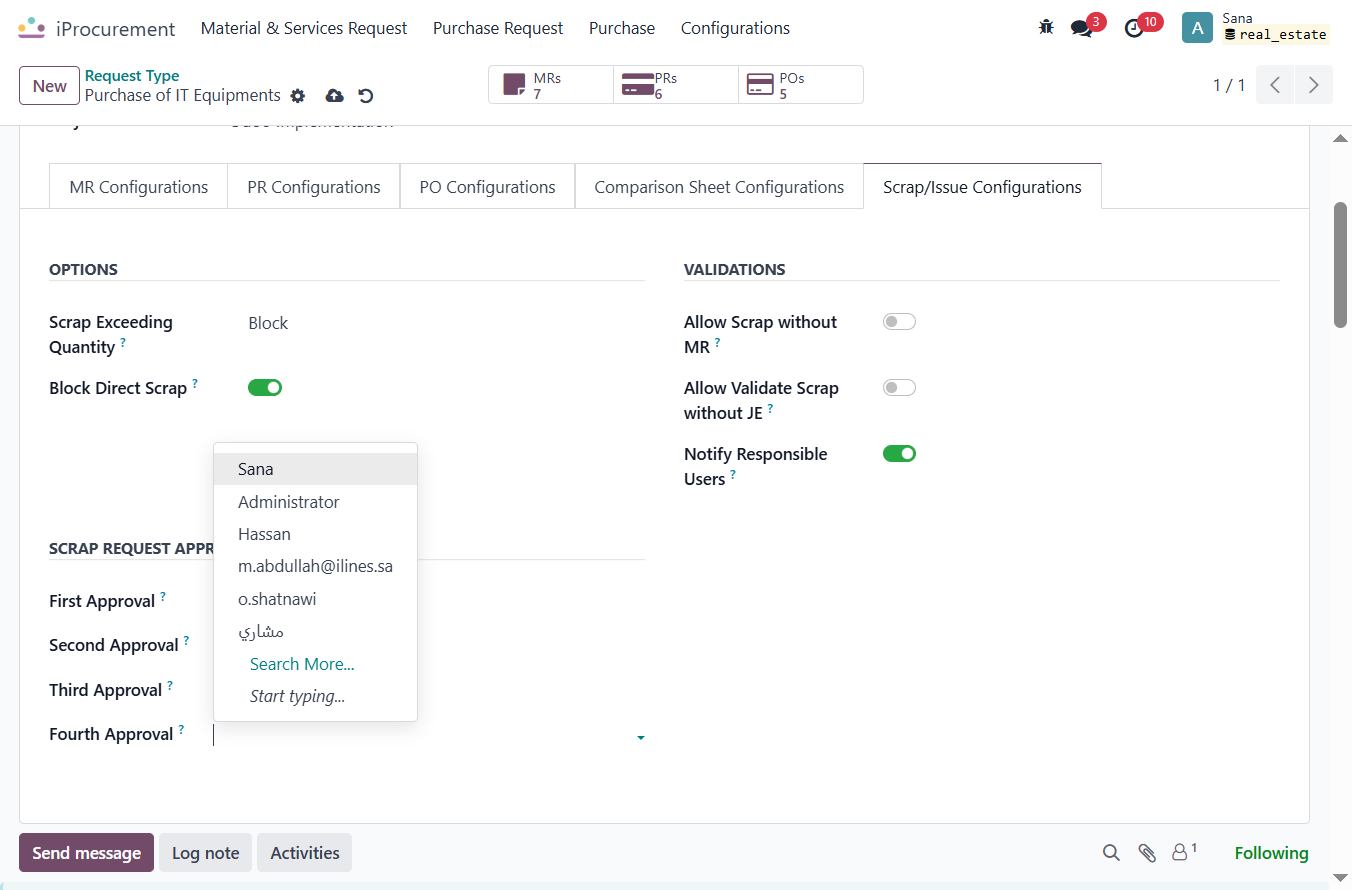Image resolution: width=1352 pixels, height=890 pixels.
Task: Discard changes with the undo arrow icon
Action: [x=366, y=96]
